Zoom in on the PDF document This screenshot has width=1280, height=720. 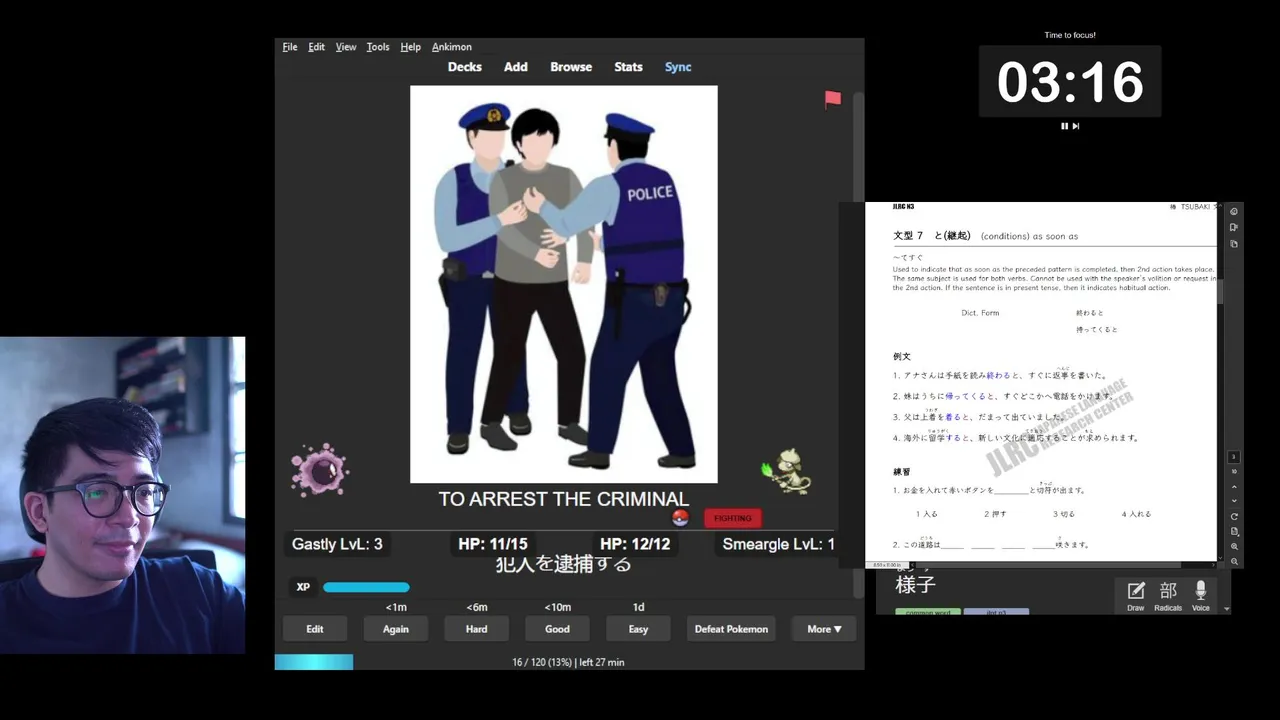(1234, 547)
